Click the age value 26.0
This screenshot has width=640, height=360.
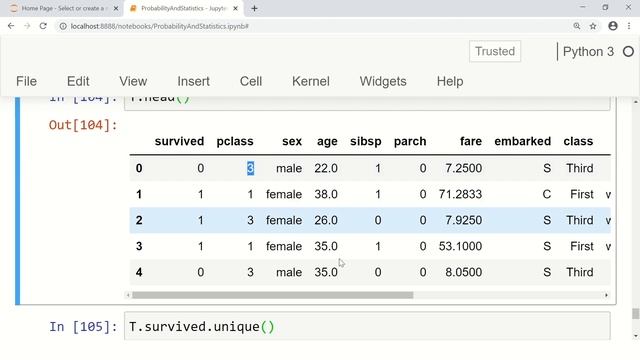click(x=326, y=220)
